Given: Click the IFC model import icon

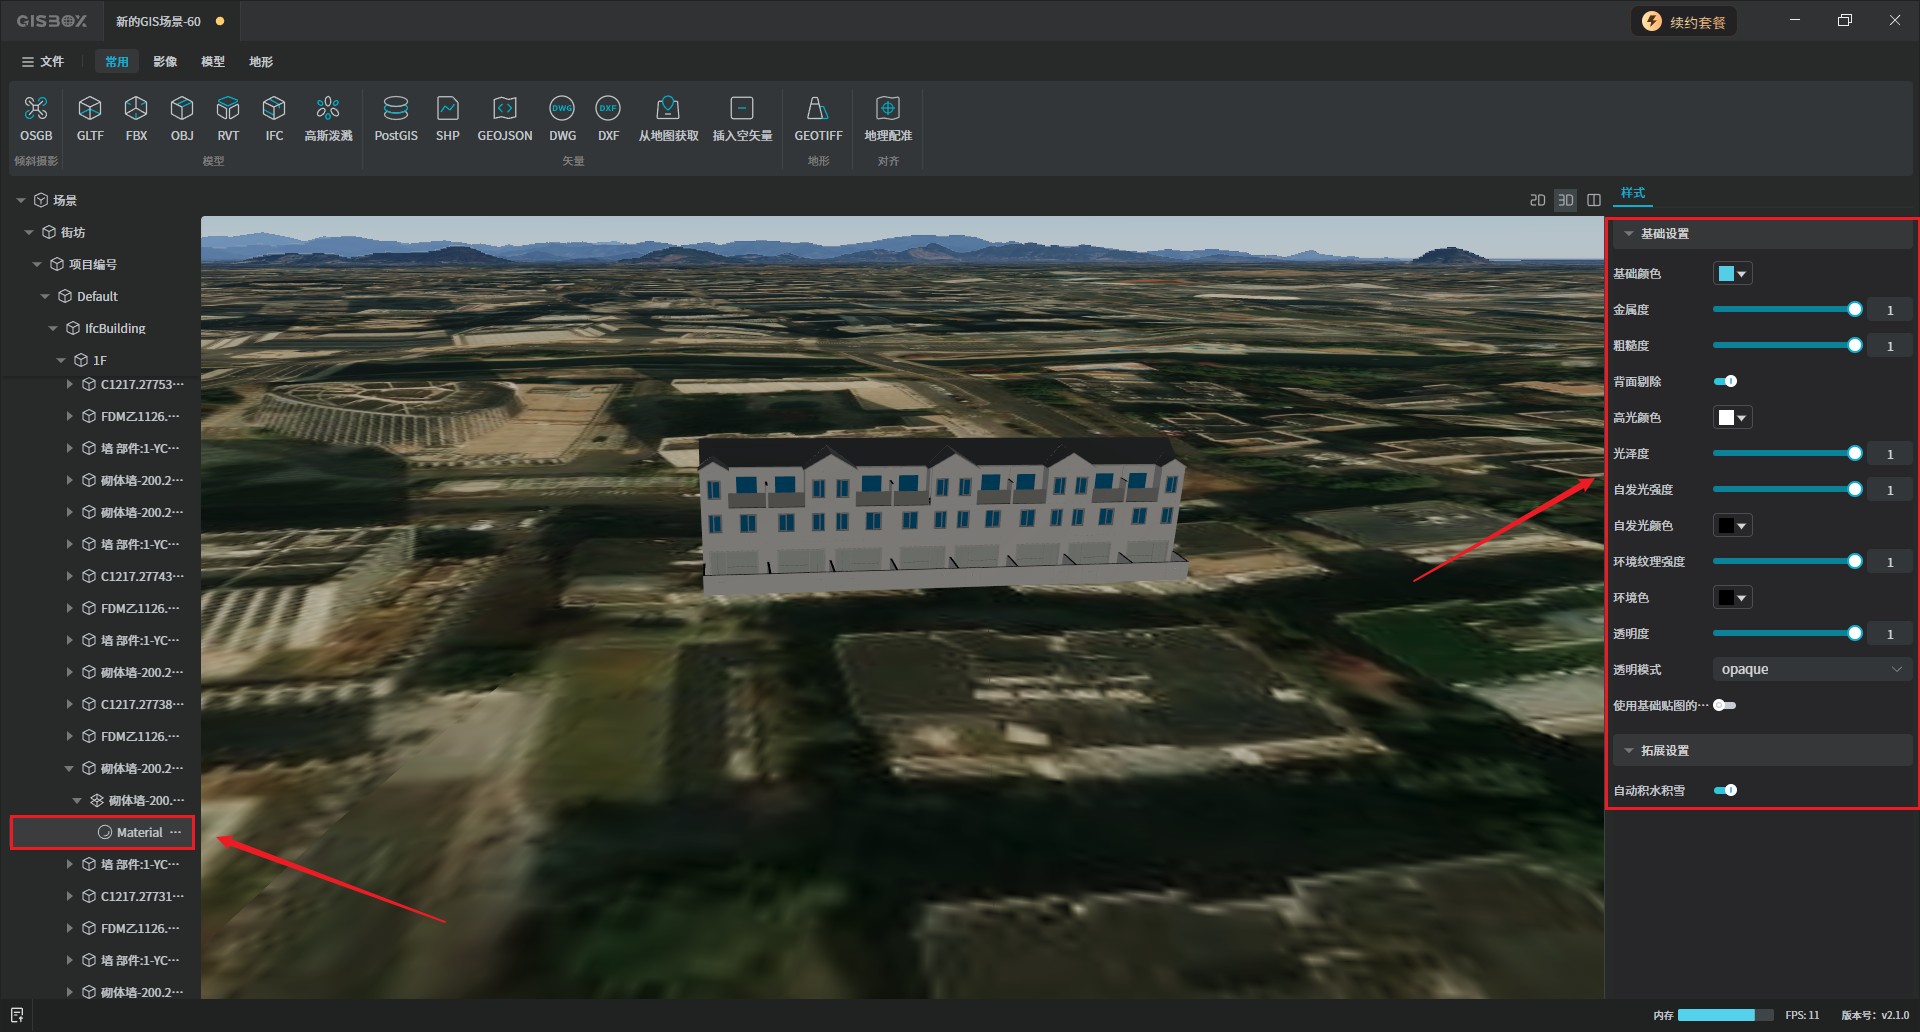Looking at the screenshot, I should point(274,108).
